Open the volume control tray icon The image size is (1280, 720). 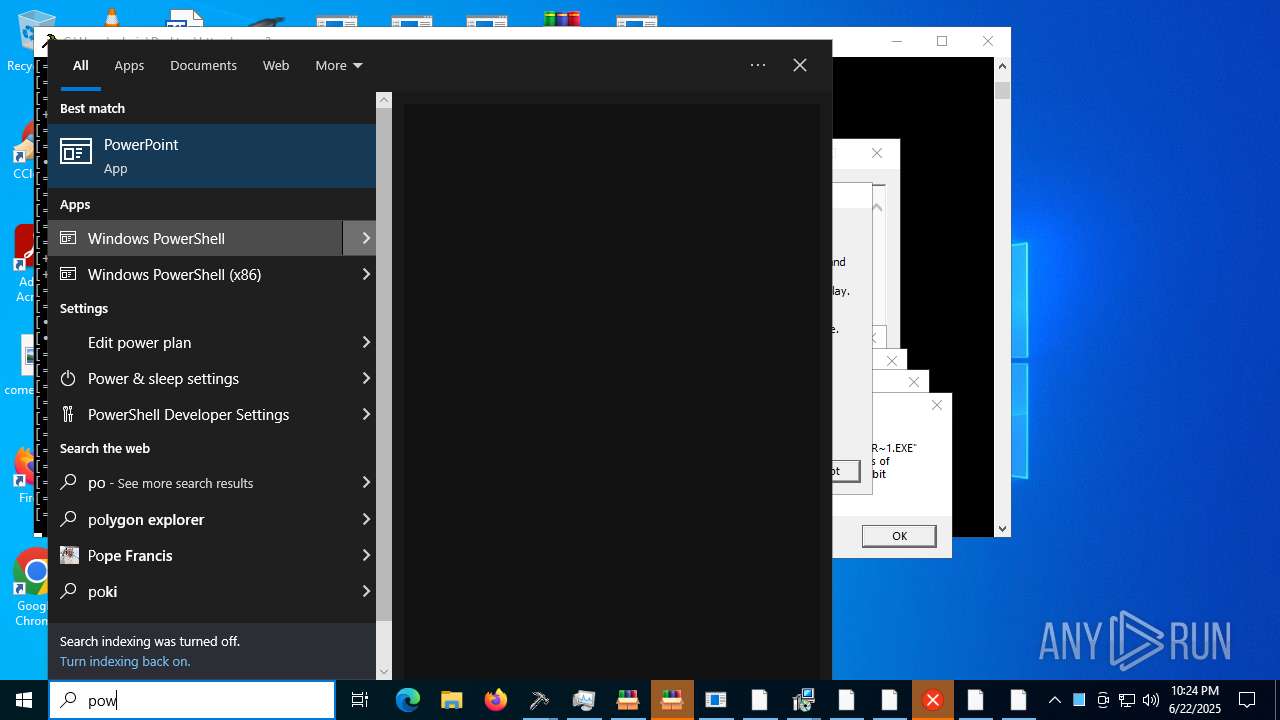pos(1151,700)
